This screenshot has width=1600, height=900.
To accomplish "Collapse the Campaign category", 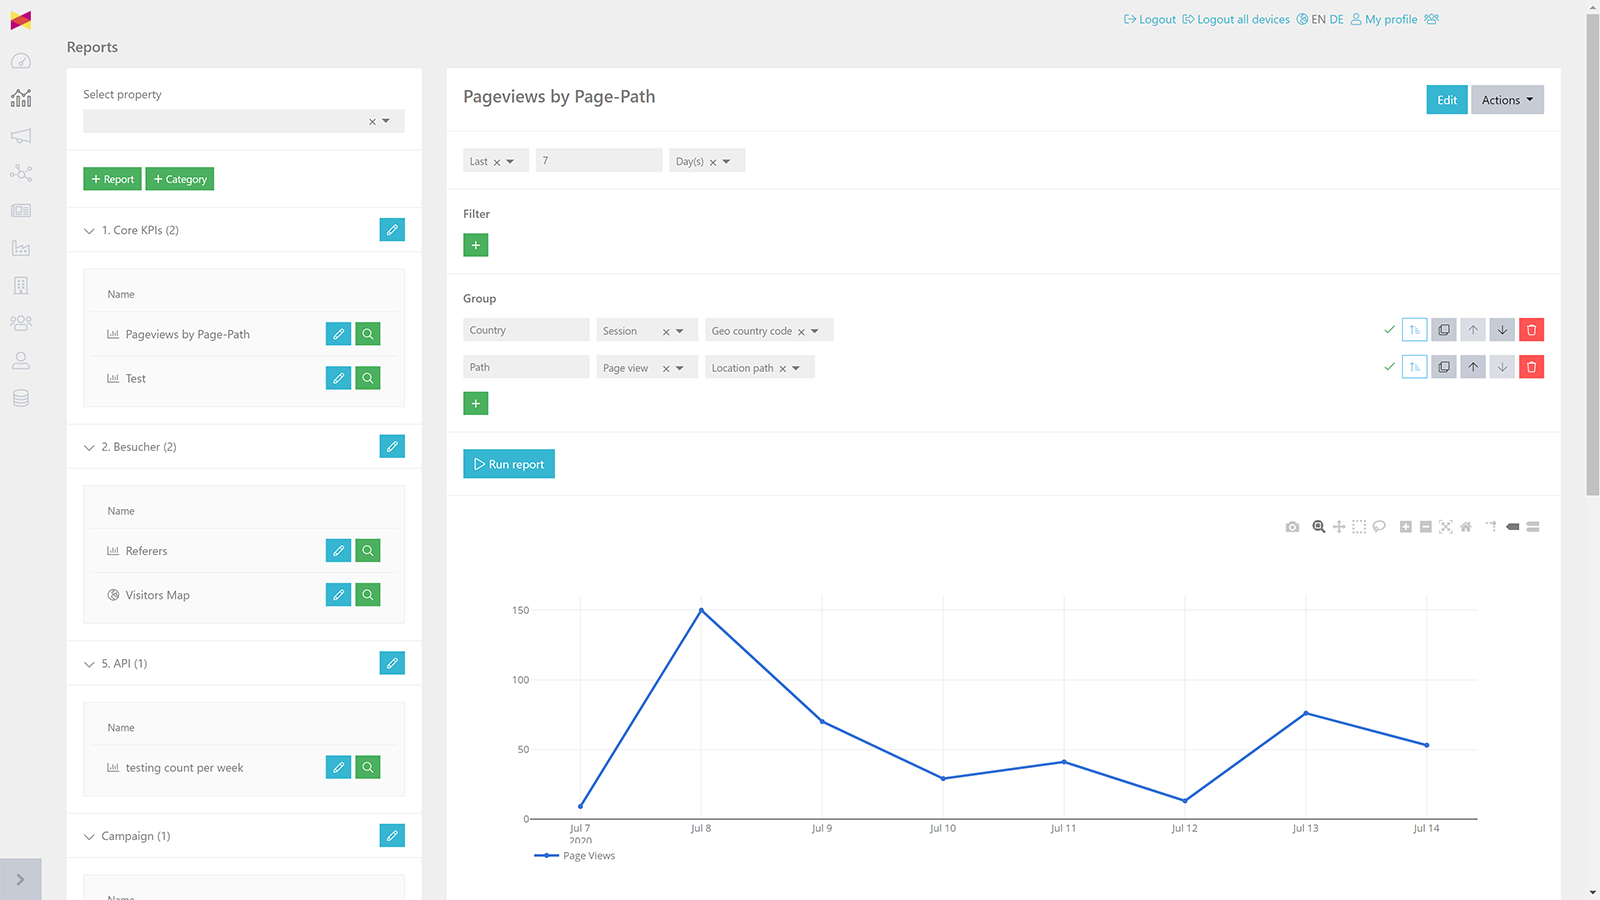I will [x=89, y=836].
